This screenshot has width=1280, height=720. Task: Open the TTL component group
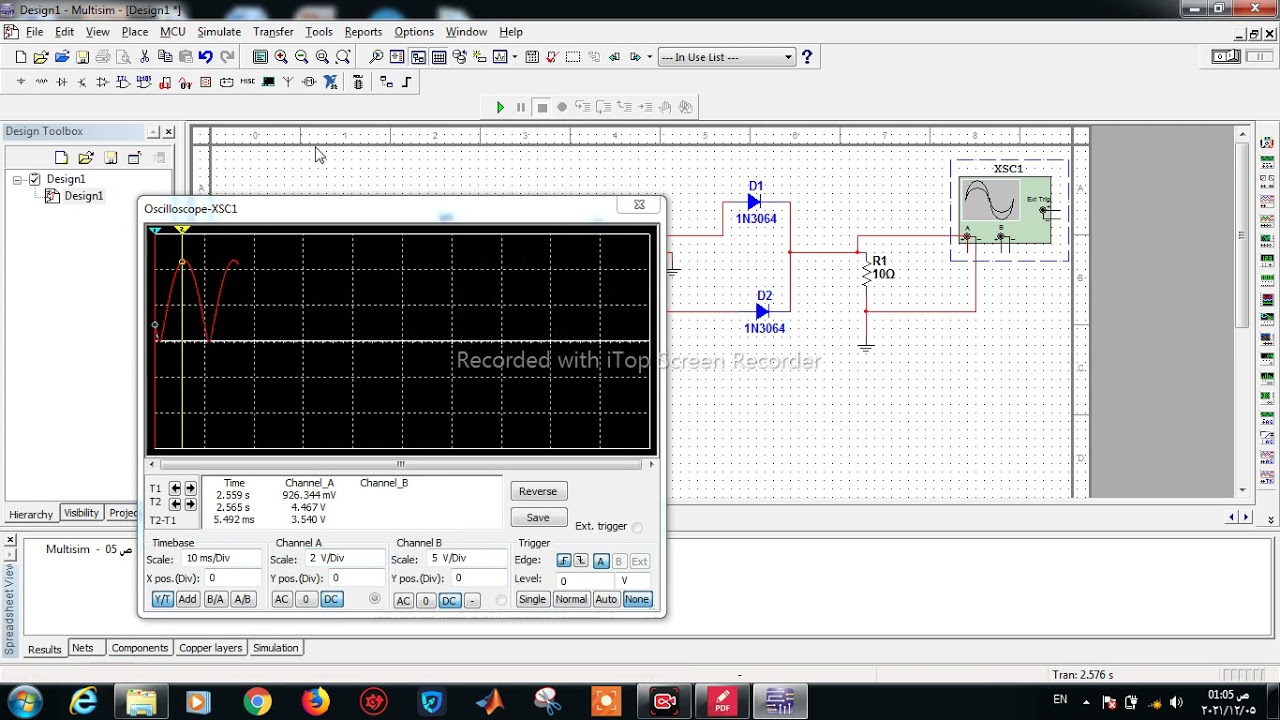[123, 82]
